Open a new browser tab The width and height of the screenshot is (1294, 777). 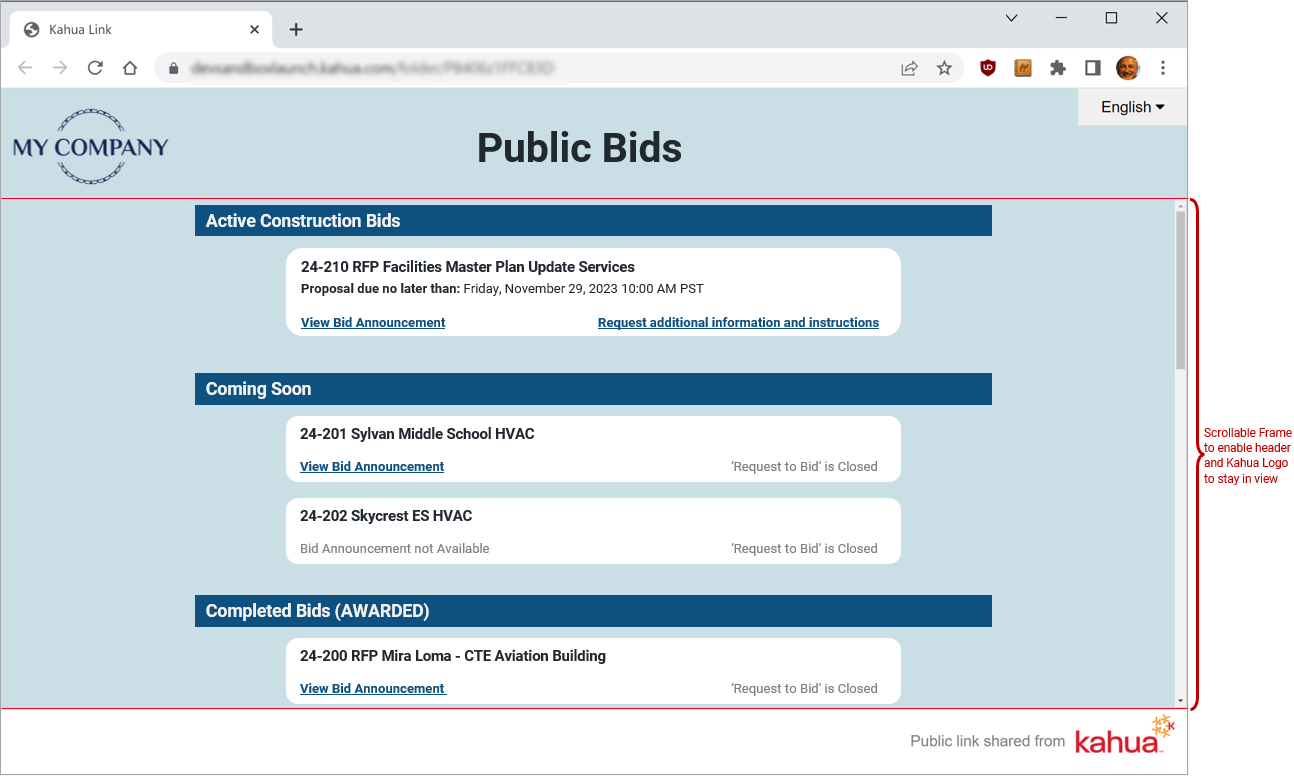click(296, 30)
